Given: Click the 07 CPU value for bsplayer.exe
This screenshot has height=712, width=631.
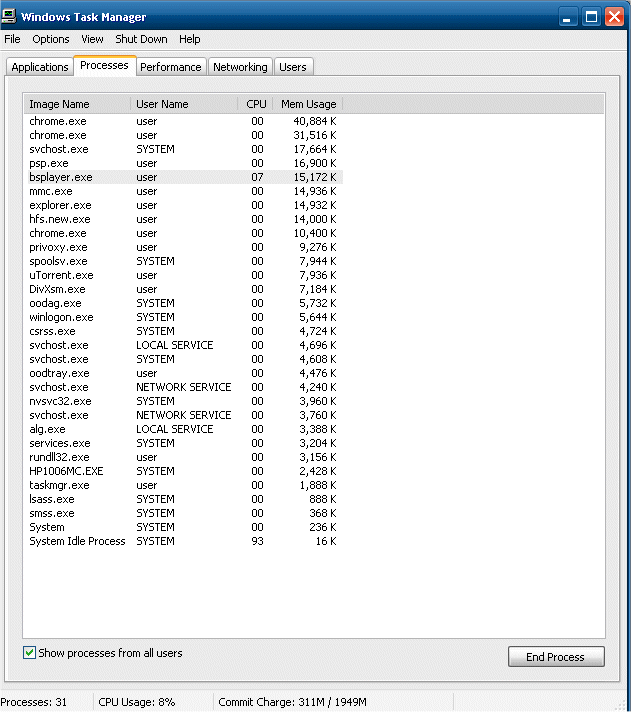Looking at the screenshot, I should [257, 177].
